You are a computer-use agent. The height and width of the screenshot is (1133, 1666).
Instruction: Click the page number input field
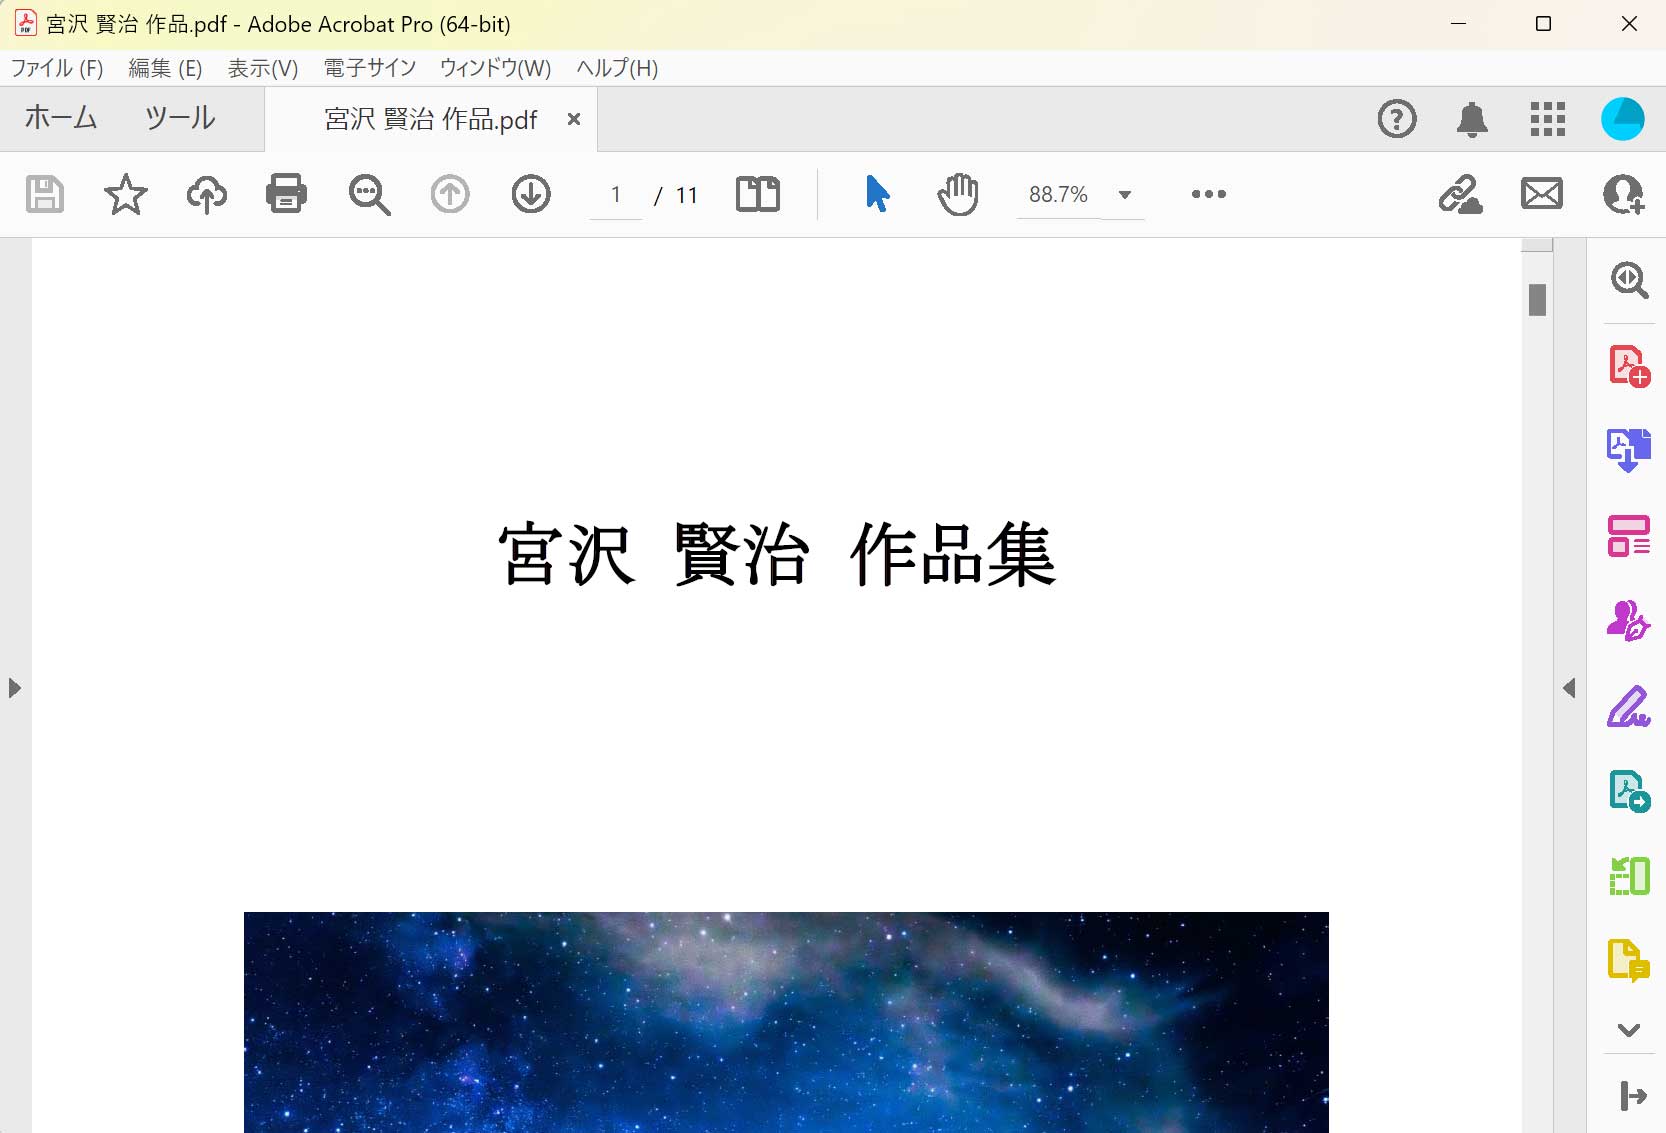click(x=616, y=195)
